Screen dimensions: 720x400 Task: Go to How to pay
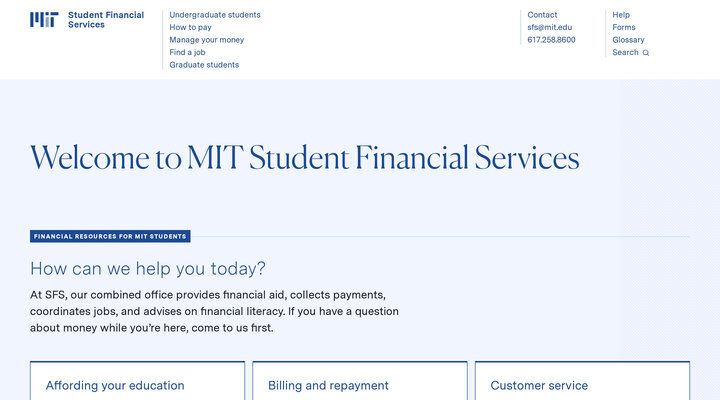(x=190, y=27)
